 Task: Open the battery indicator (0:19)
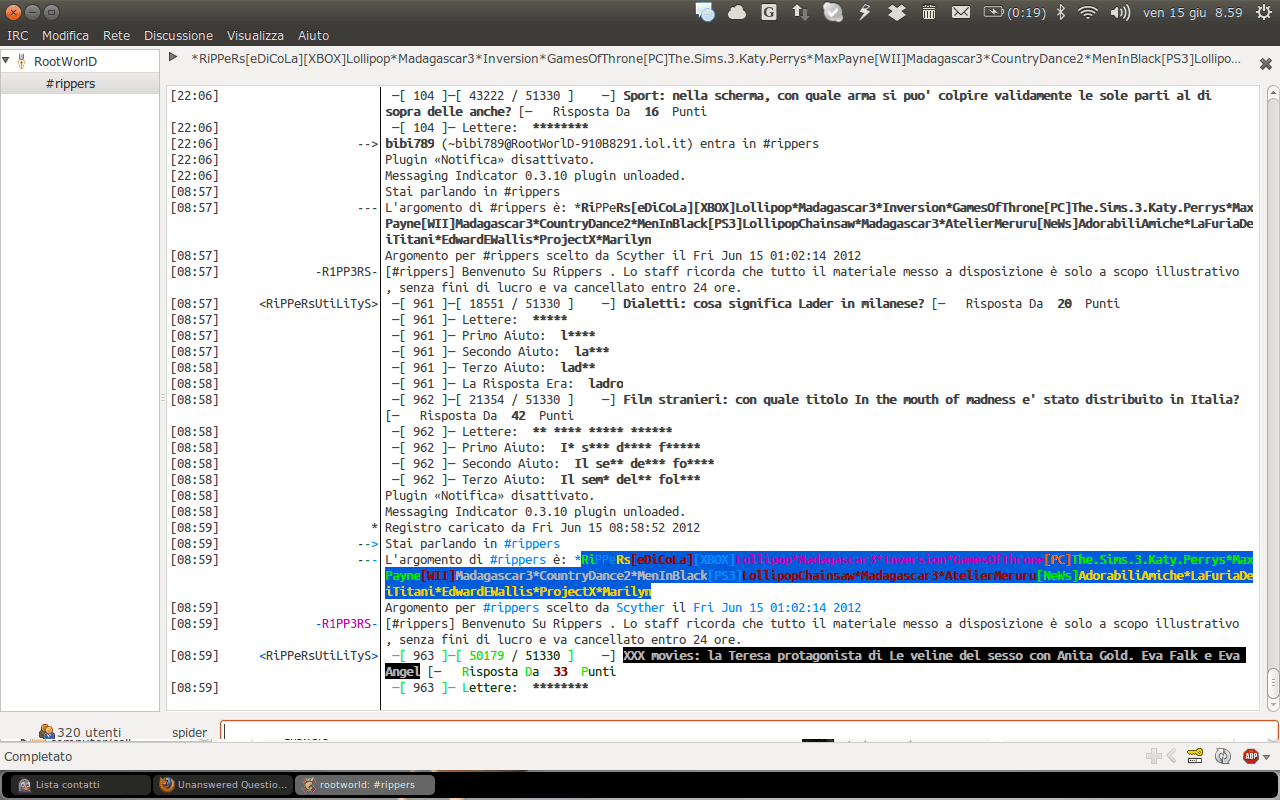1014,12
